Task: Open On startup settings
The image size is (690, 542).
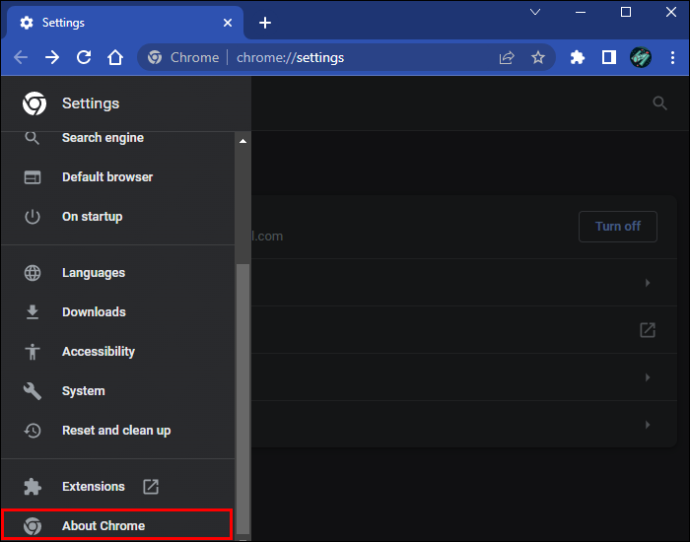Action: 117,216
